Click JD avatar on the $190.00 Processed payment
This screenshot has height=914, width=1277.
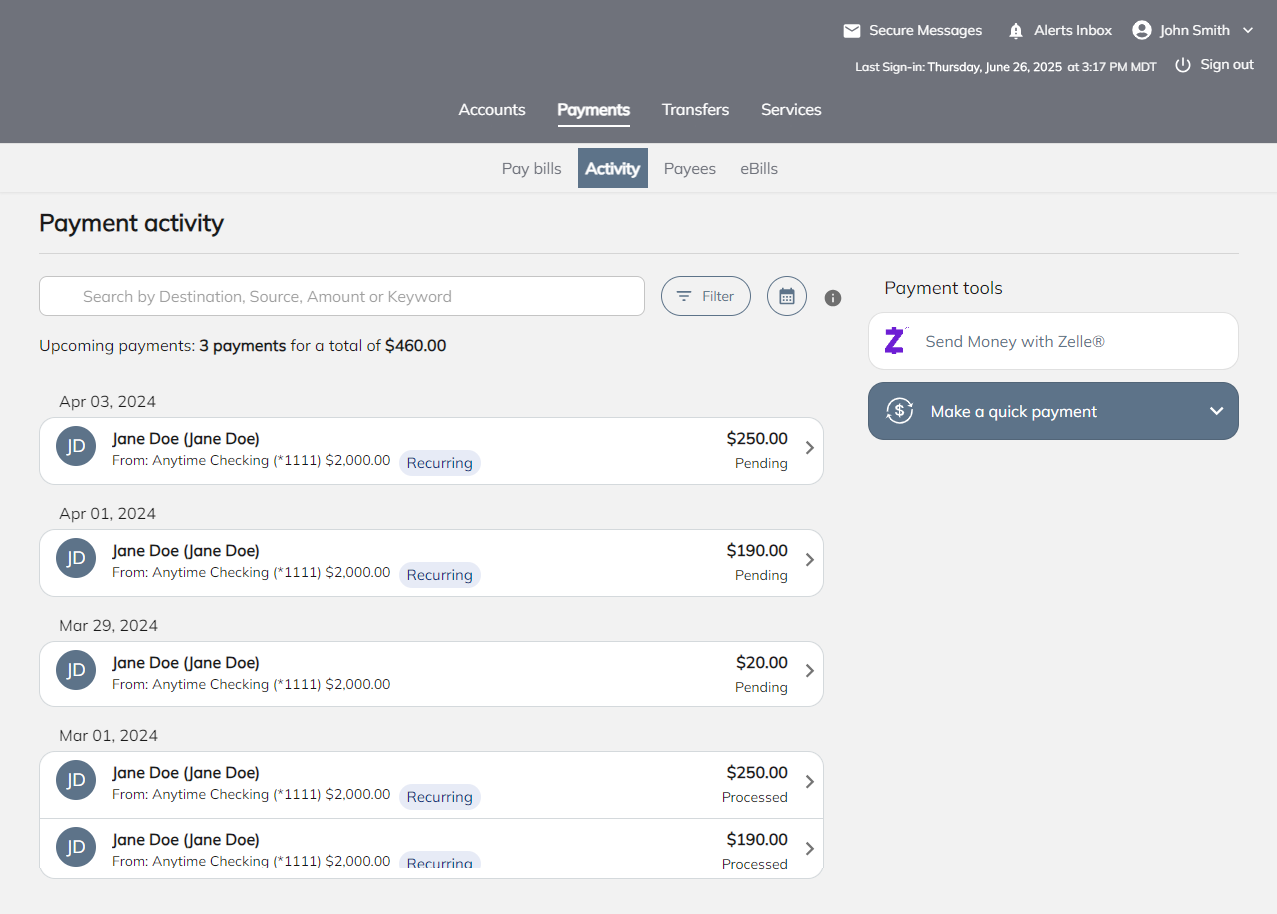coord(76,847)
